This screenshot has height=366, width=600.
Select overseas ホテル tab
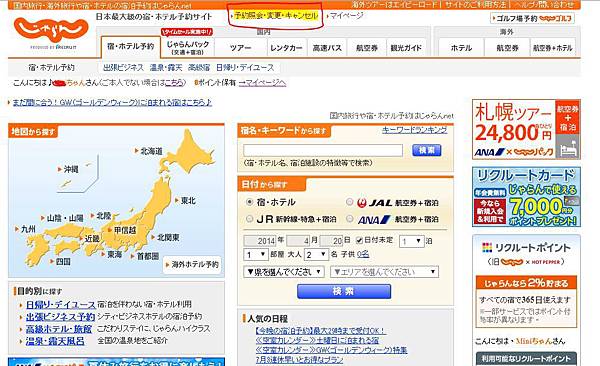click(461, 48)
